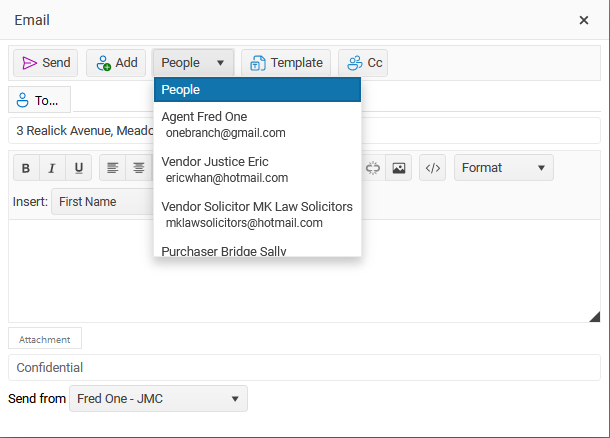Center align text
The width and height of the screenshot is (610, 438).
(139, 168)
